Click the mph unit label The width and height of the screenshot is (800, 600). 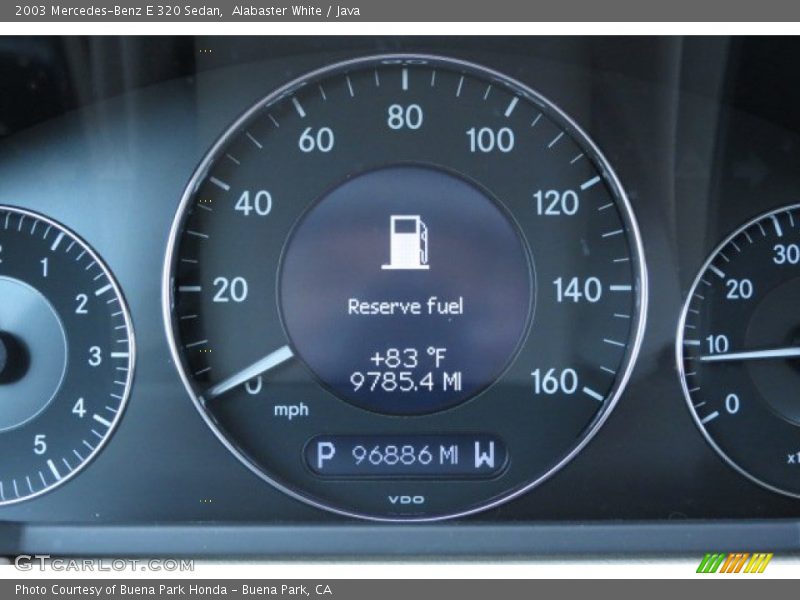tap(291, 410)
